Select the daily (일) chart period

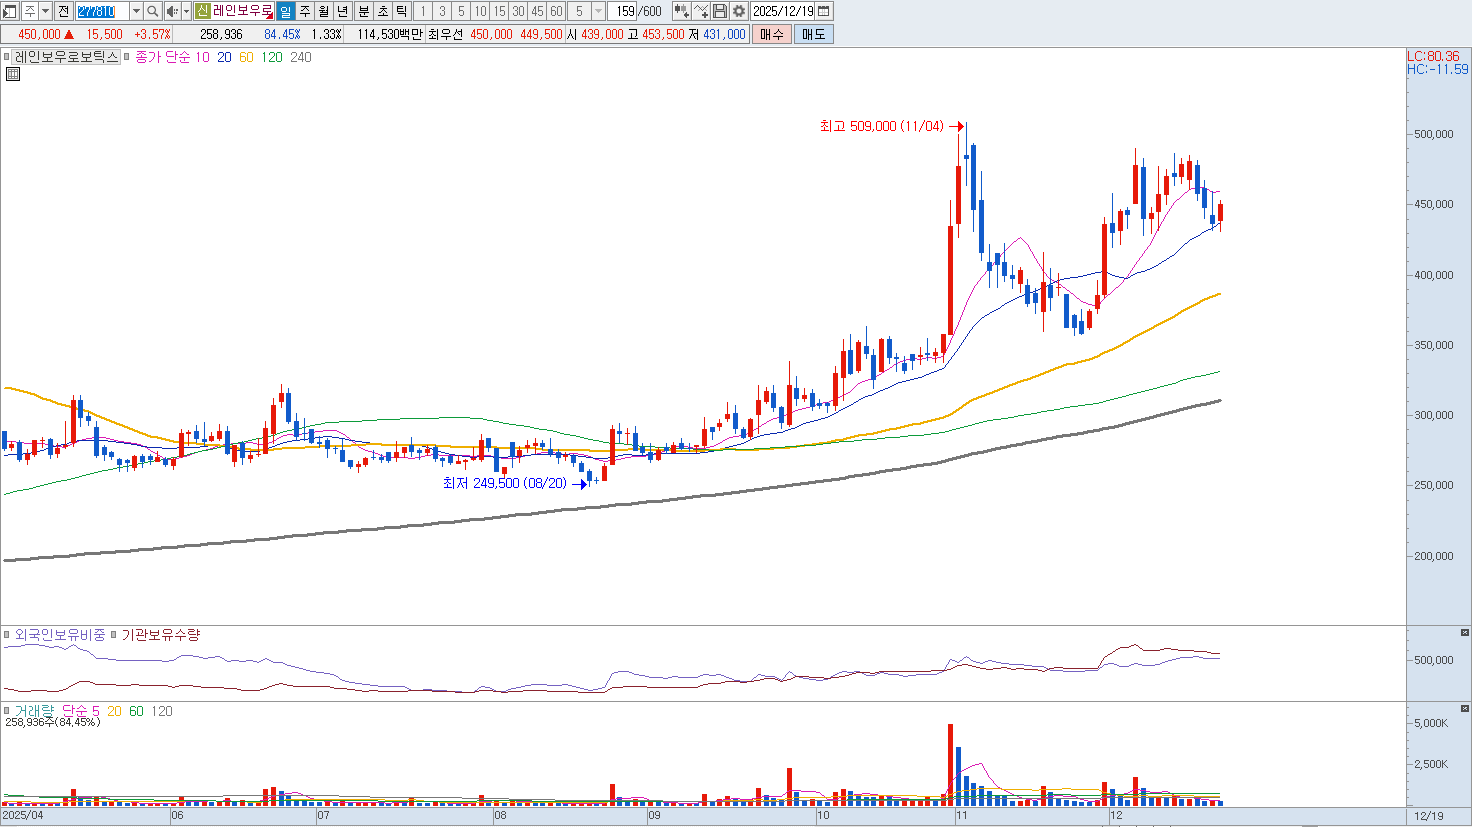pos(285,11)
